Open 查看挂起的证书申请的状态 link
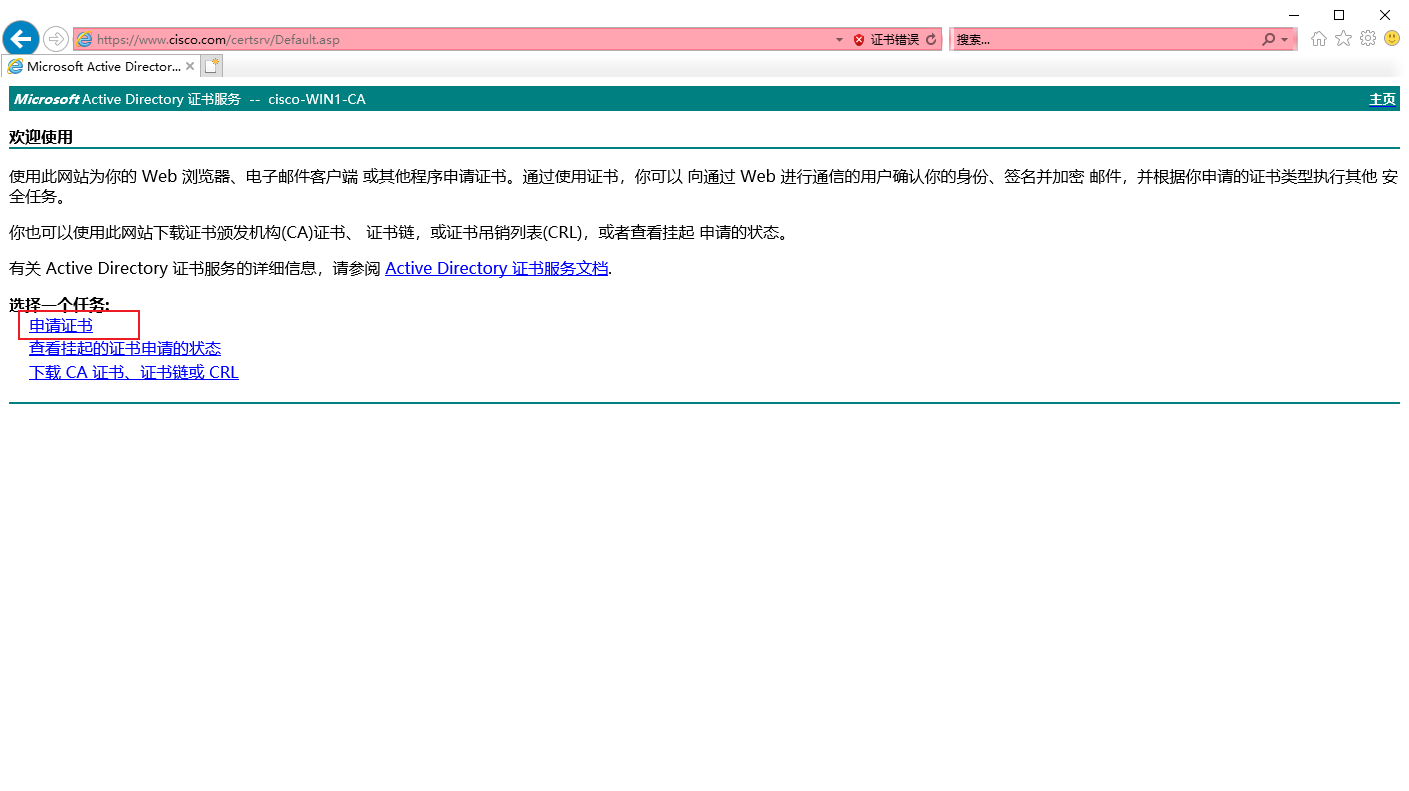This screenshot has height=791, width=1409. click(x=125, y=348)
